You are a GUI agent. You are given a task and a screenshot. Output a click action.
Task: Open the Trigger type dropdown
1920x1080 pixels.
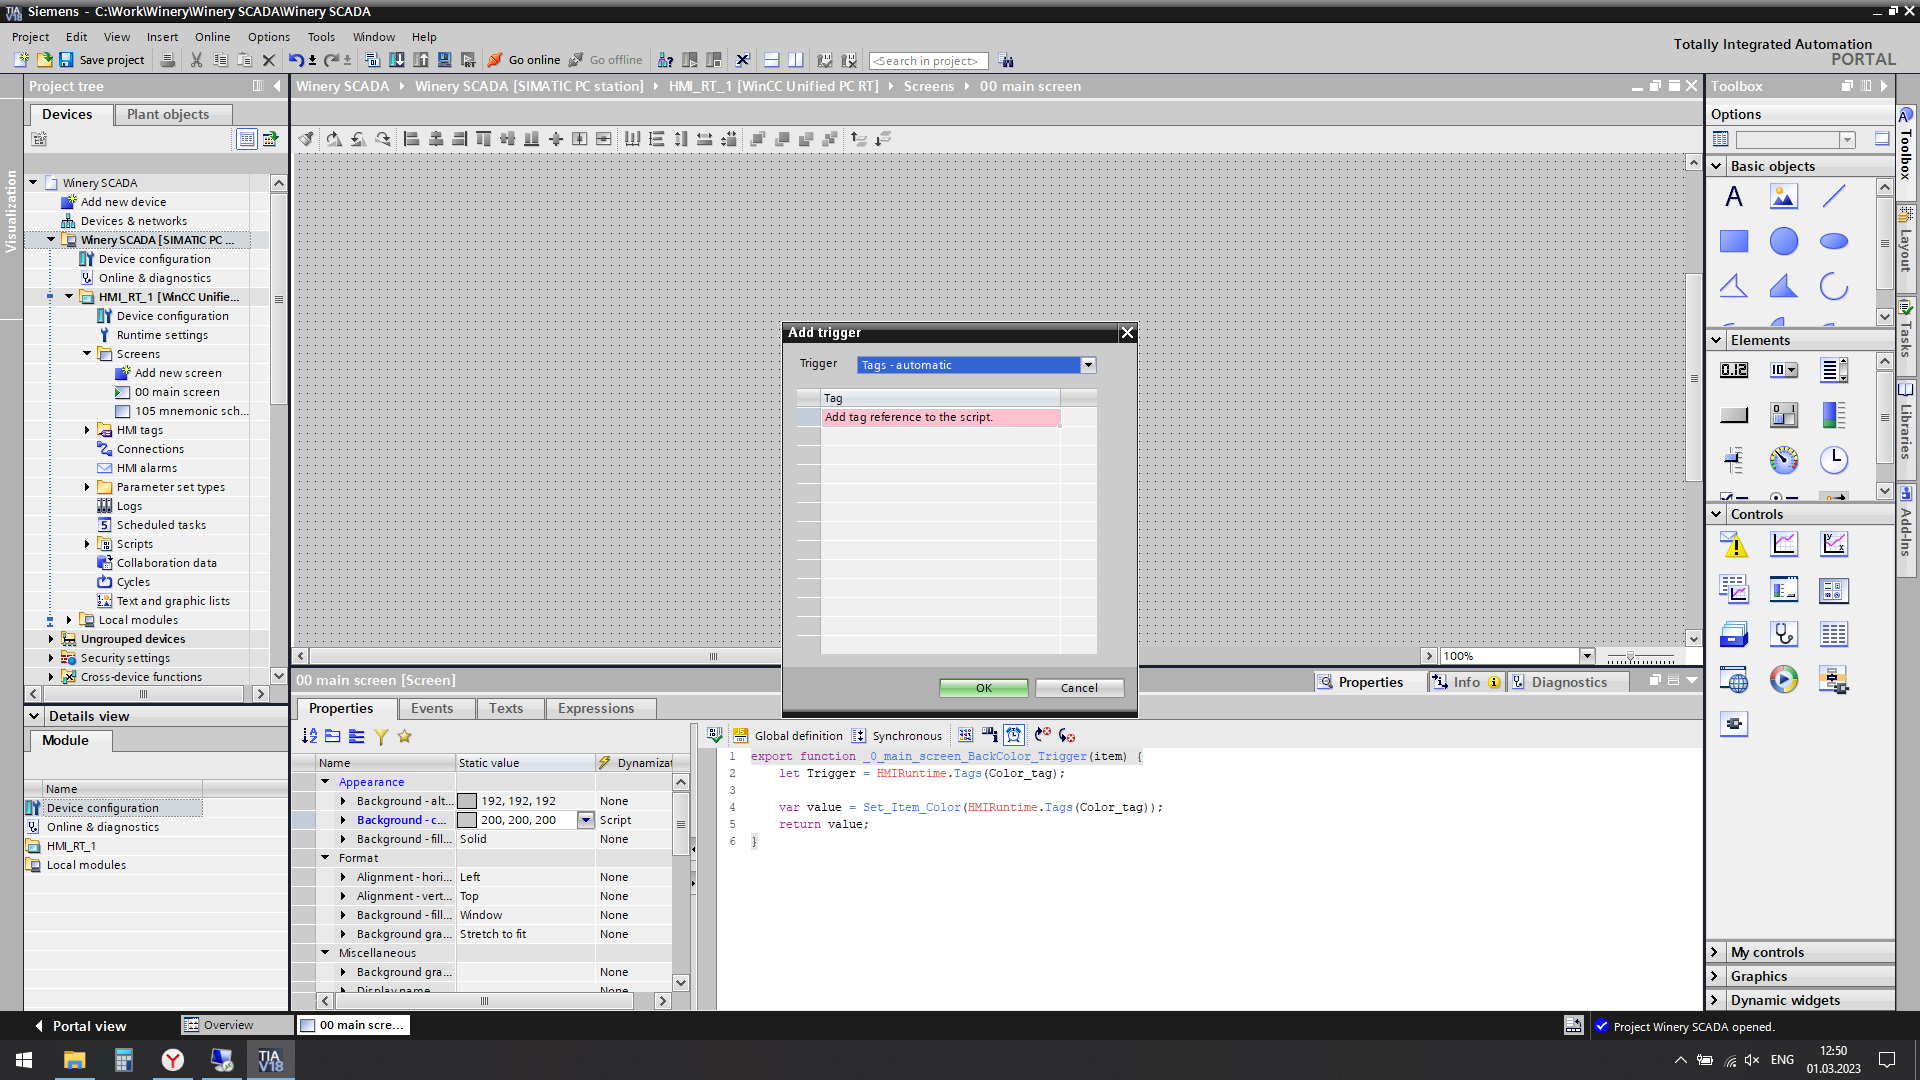(x=1088, y=365)
